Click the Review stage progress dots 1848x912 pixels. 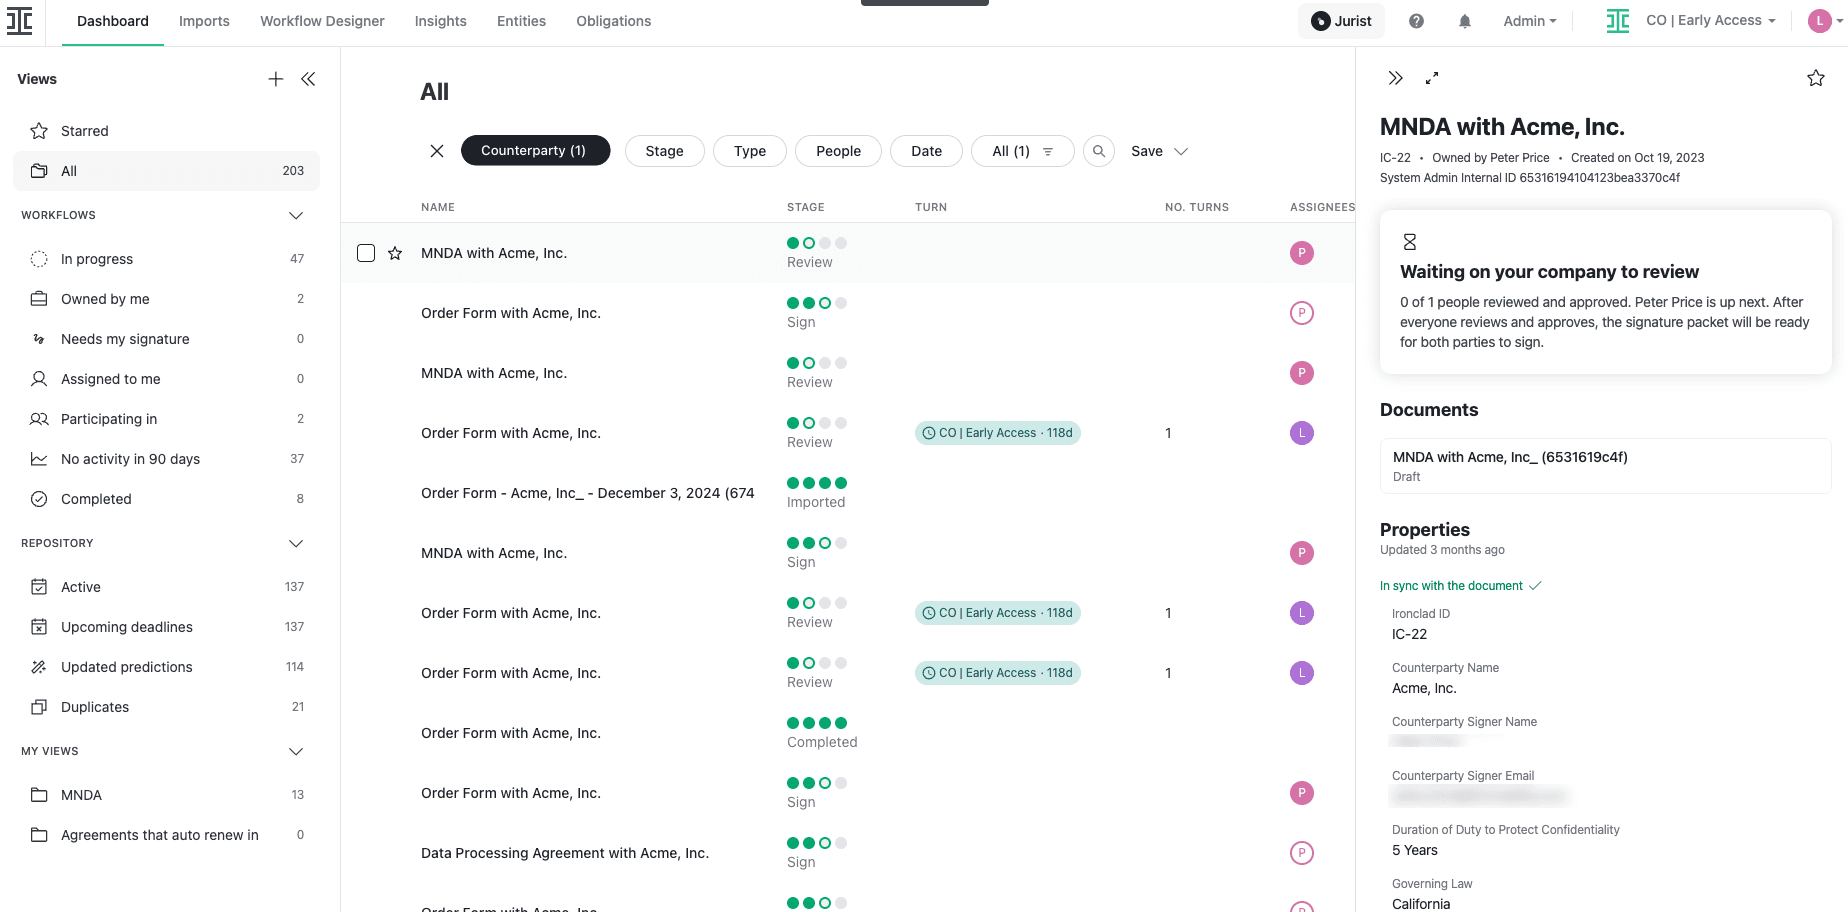tap(816, 243)
